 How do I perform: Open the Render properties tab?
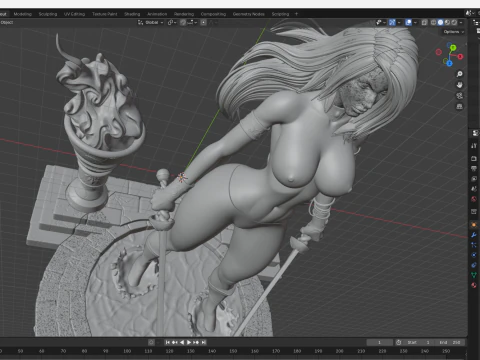[474, 158]
